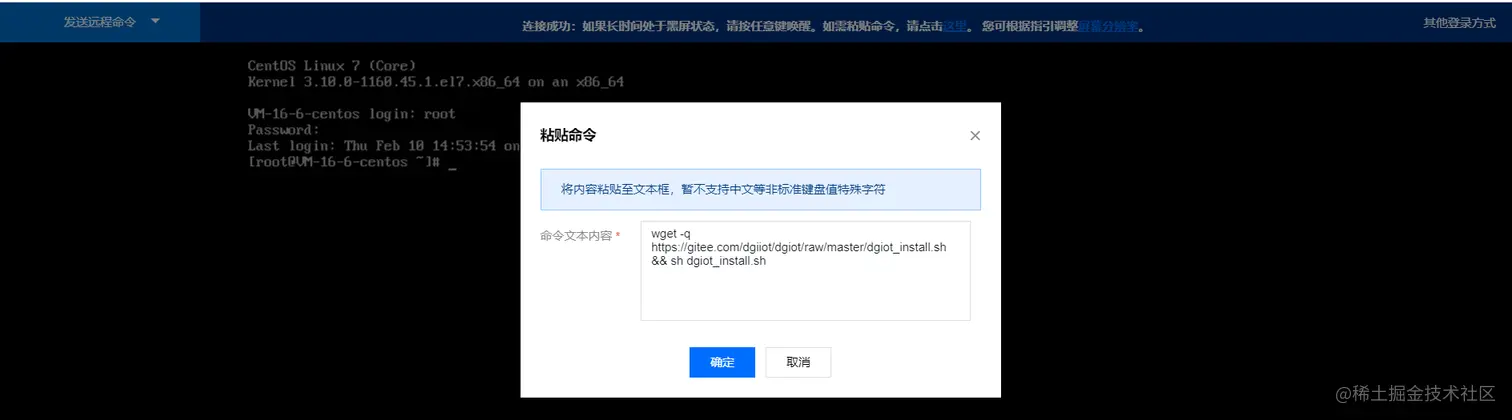Click the blue notice about pasting content
This screenshot has height=420, width=1512.
tap(760, 189)
